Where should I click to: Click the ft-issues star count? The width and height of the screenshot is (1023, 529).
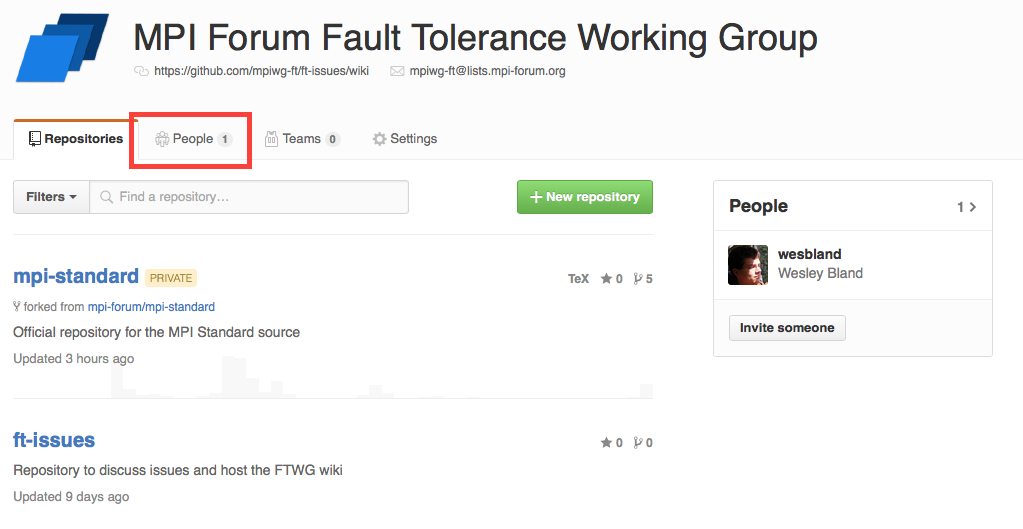[x=611, y=443]
